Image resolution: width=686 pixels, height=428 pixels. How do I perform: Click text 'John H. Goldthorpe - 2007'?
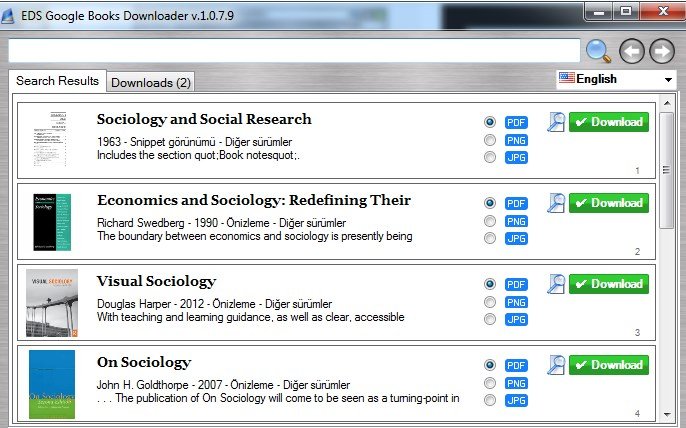[160, 385]
